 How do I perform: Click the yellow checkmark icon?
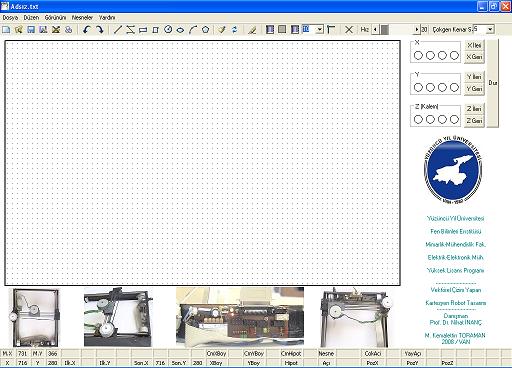tap(222, 30)
